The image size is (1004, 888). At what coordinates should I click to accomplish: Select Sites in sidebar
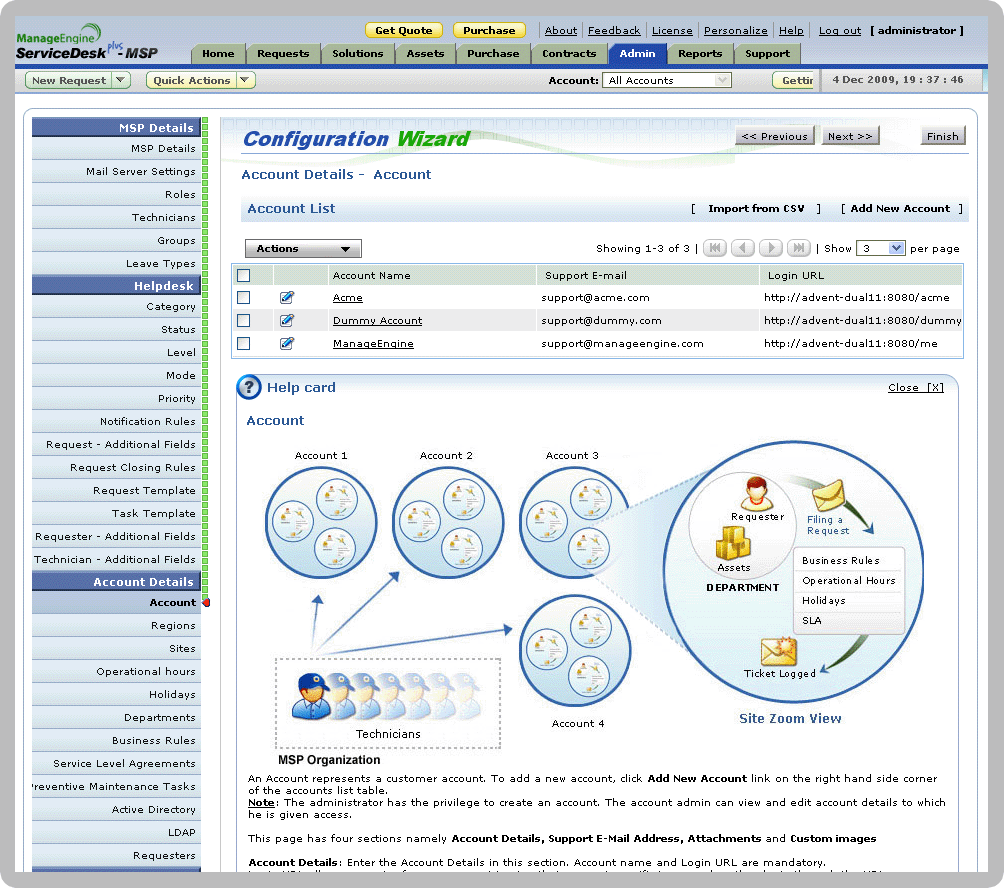117,649
